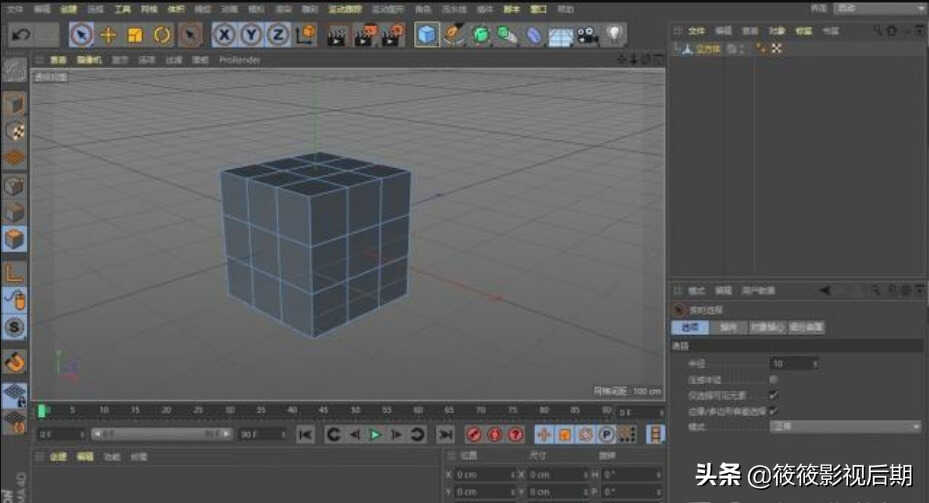
Task: Open the first Object Manager menu
Action: coord(696,31)
